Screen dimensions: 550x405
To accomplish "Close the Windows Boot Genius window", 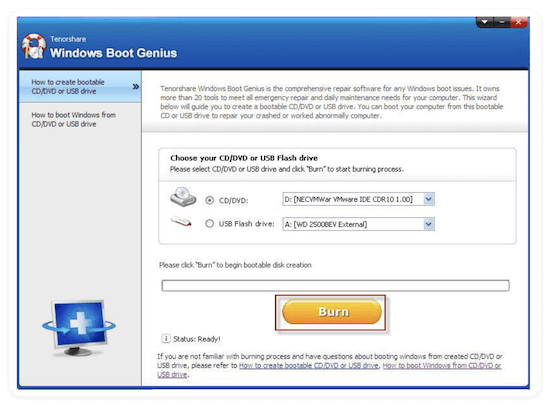I will pyautogui.click(x=518, y=22).
